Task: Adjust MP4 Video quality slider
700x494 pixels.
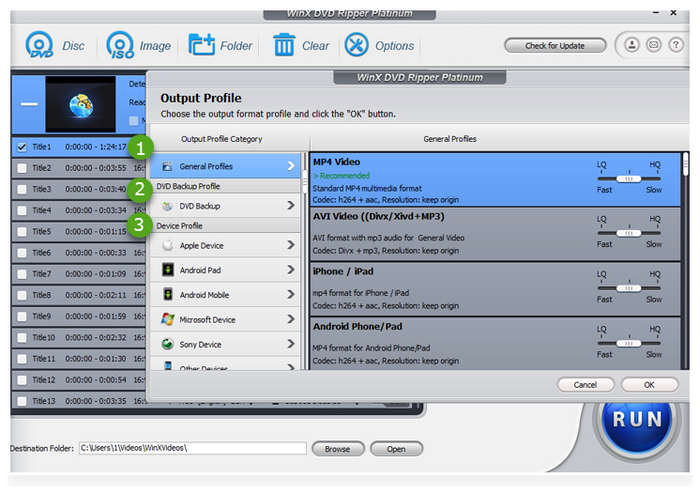Action: pos(629,179)
